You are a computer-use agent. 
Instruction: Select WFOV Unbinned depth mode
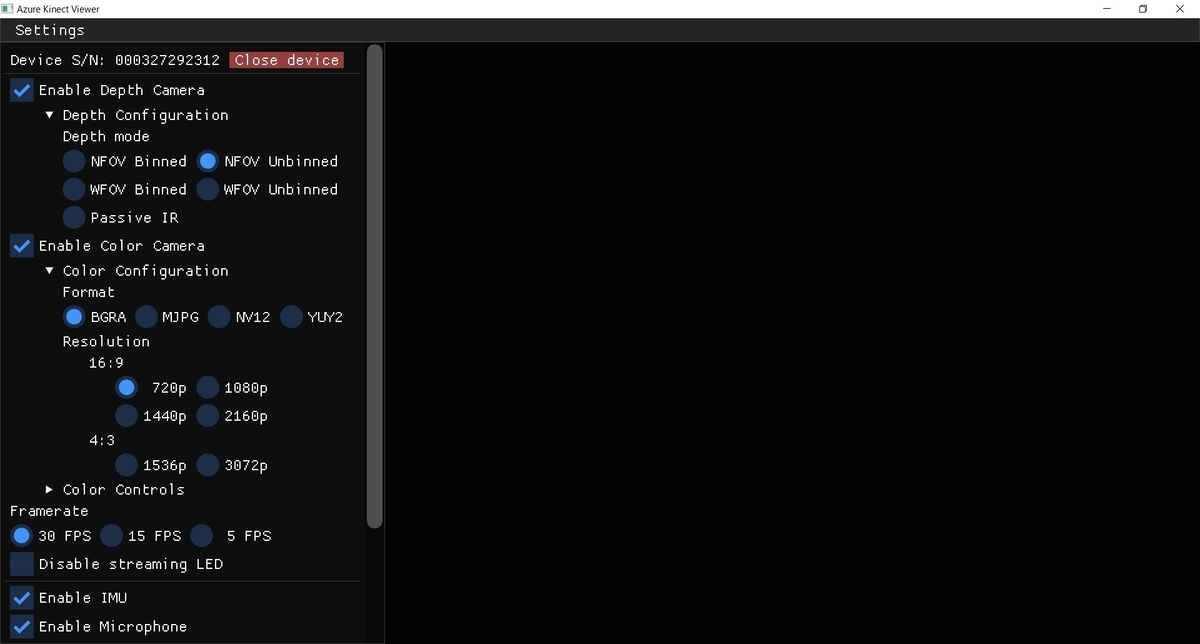point(208,189)
